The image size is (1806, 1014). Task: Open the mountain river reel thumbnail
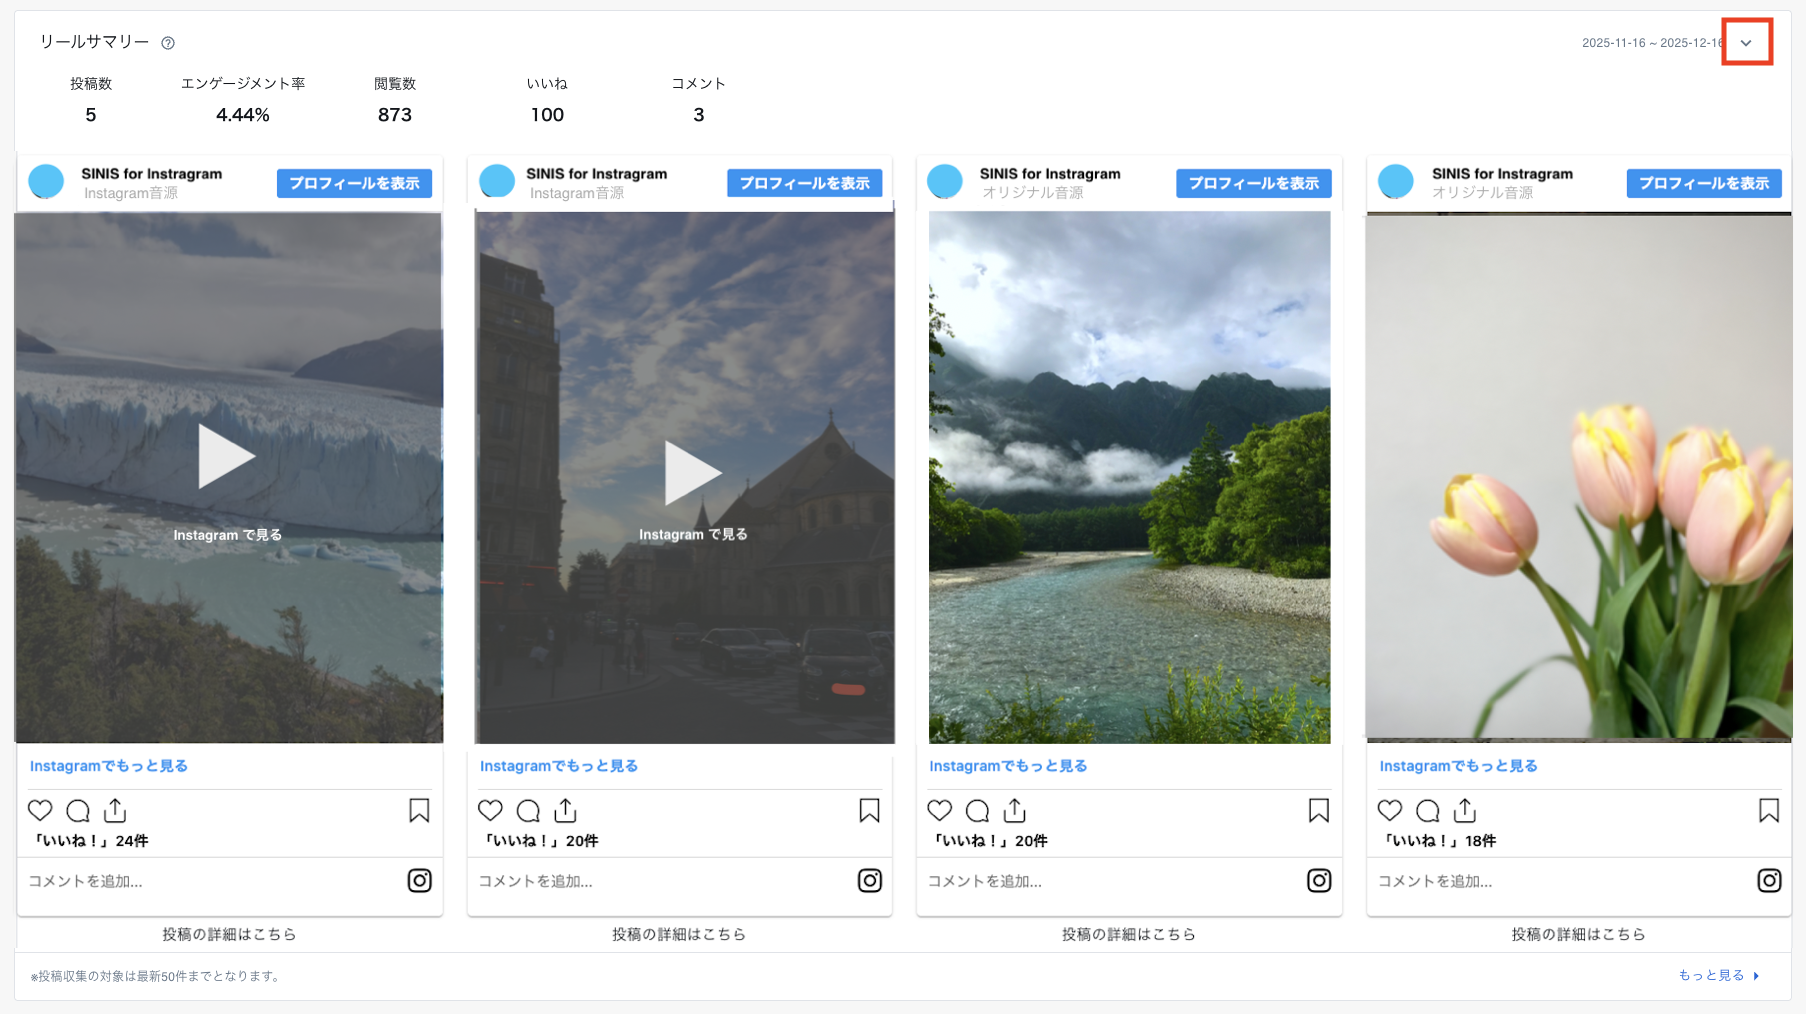pyautogui.click(x=1129, y=477)
